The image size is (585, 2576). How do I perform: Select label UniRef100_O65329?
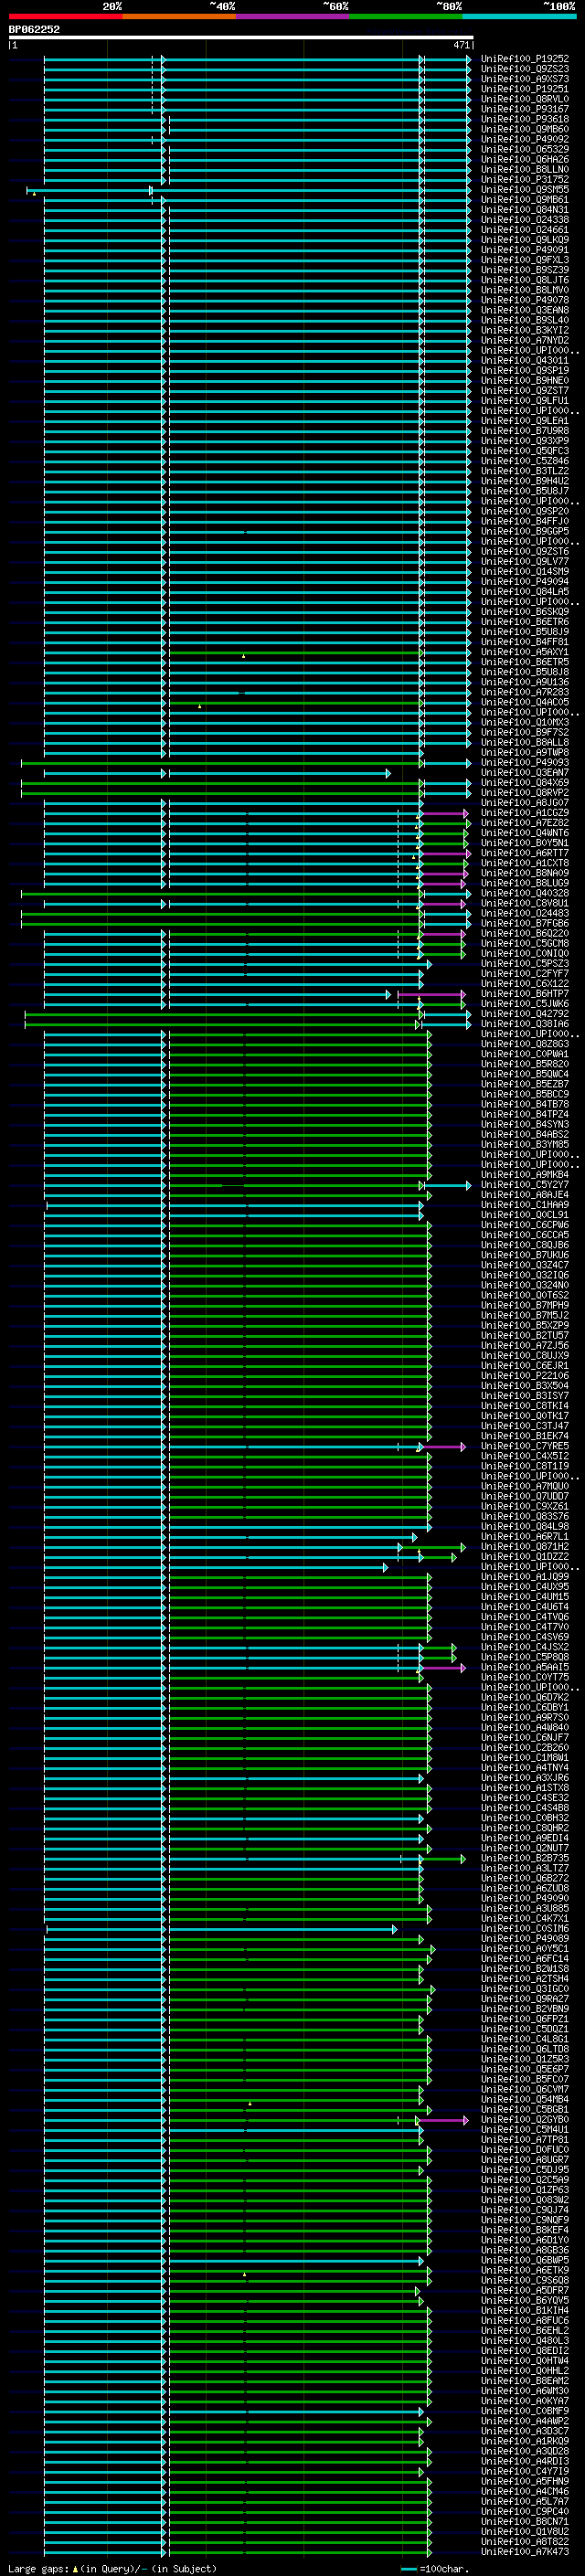[x=524, y=149]
